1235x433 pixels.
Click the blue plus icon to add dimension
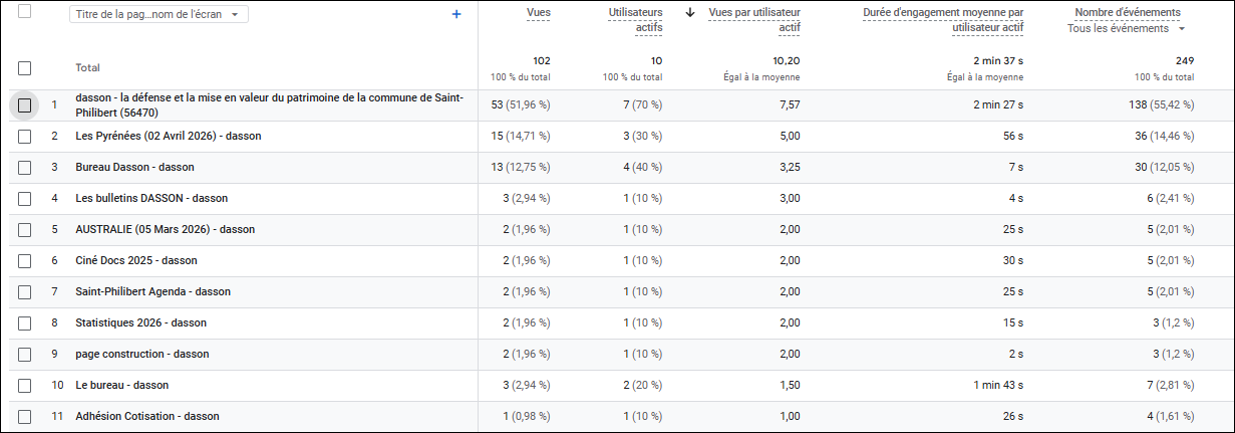(457, 14)
